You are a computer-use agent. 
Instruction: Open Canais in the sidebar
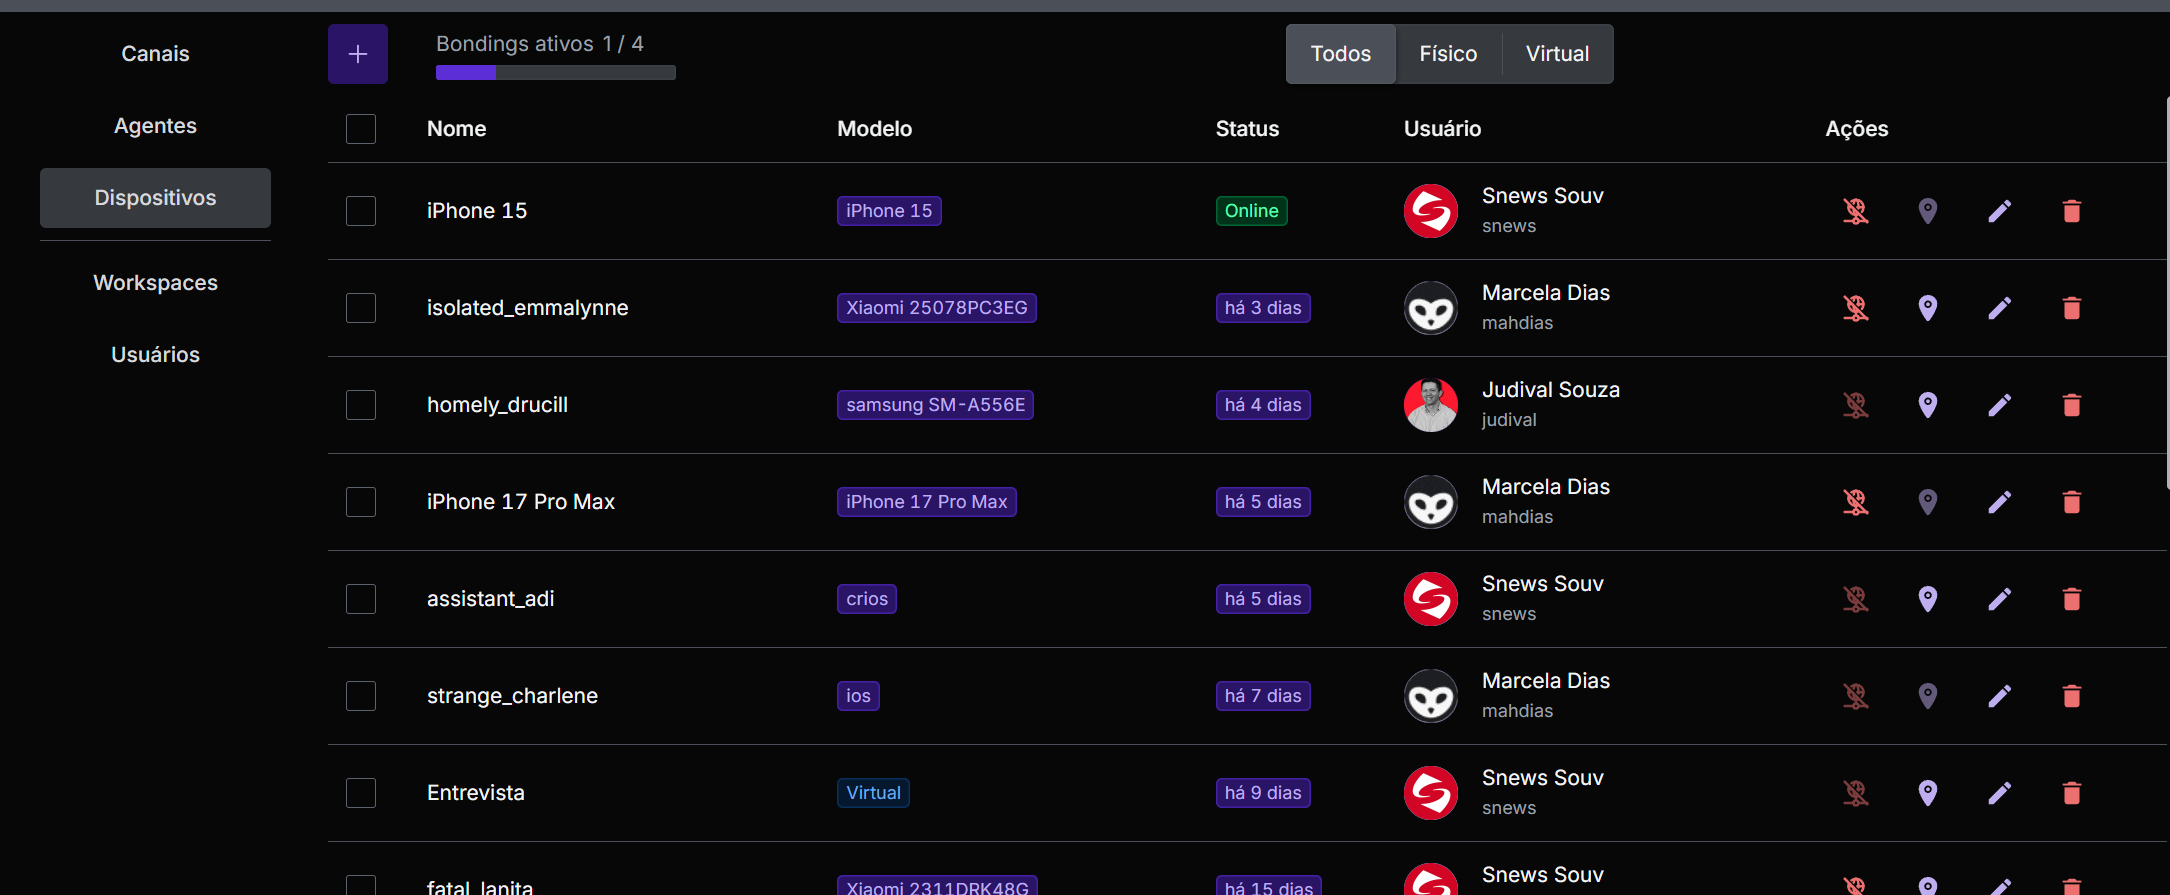pos(155,54)
